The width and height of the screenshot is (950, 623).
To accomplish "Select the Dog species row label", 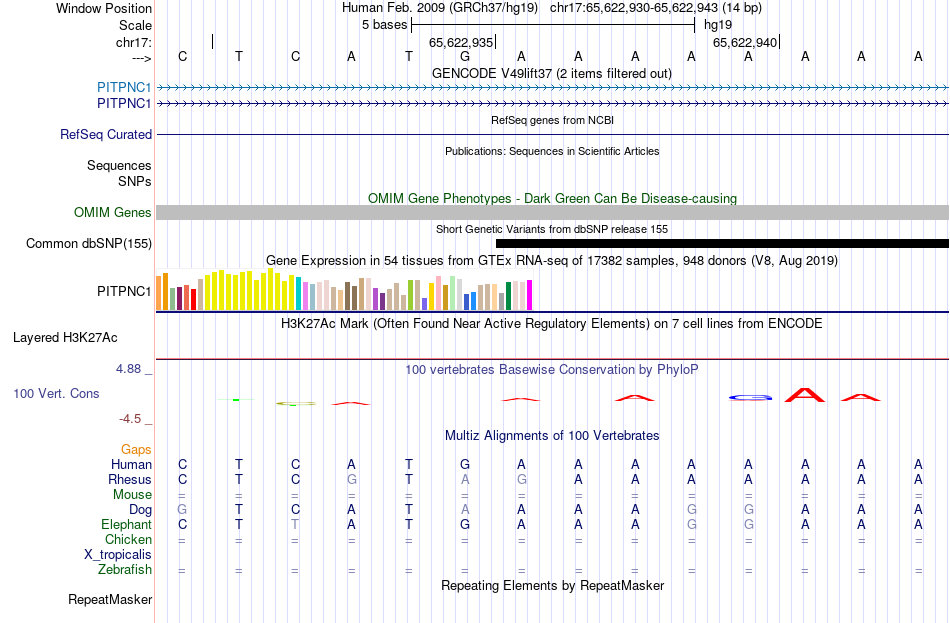I will (x=140, y=510).
